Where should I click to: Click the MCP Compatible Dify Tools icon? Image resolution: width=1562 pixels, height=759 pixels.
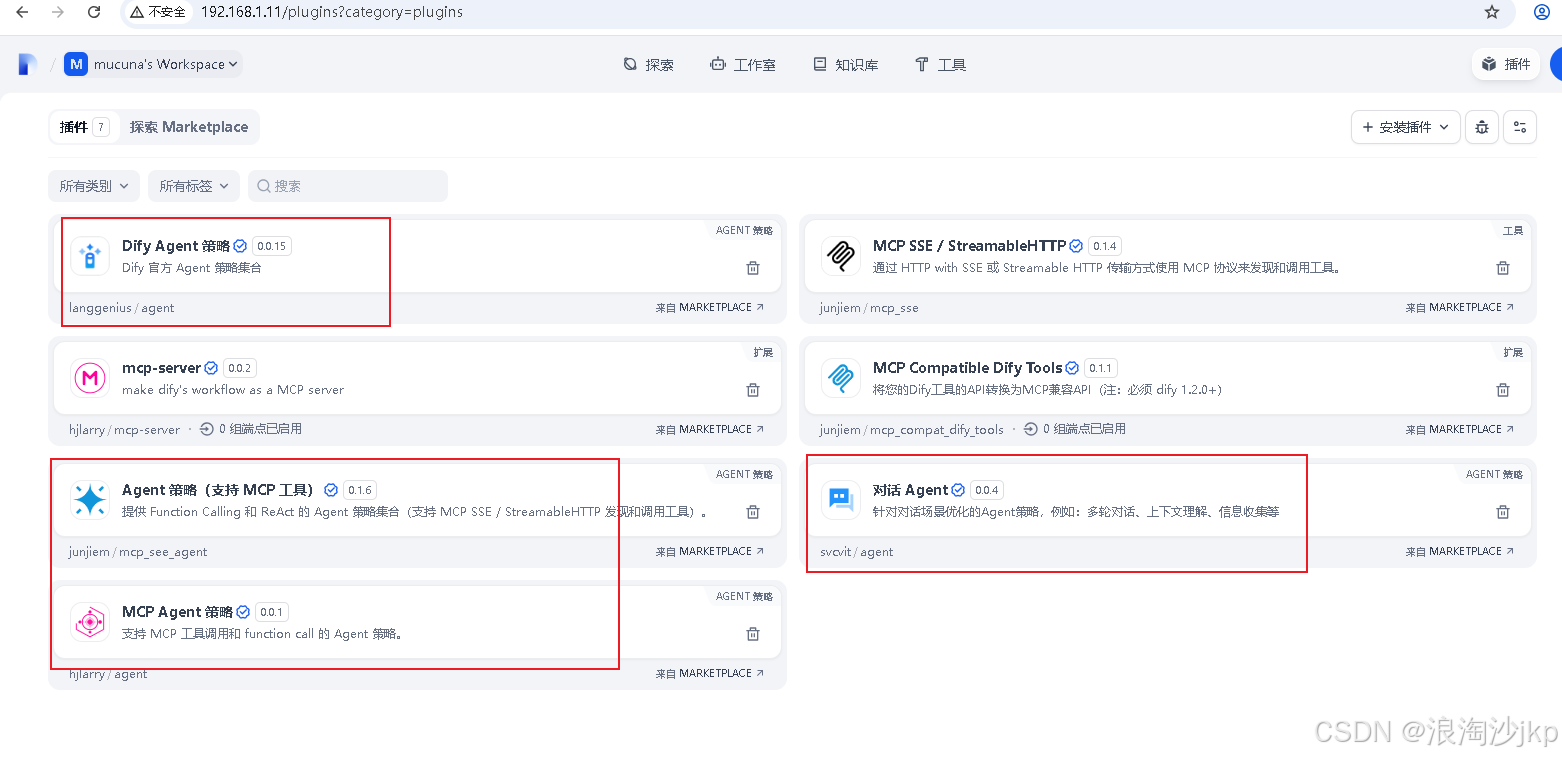point(841,378)
